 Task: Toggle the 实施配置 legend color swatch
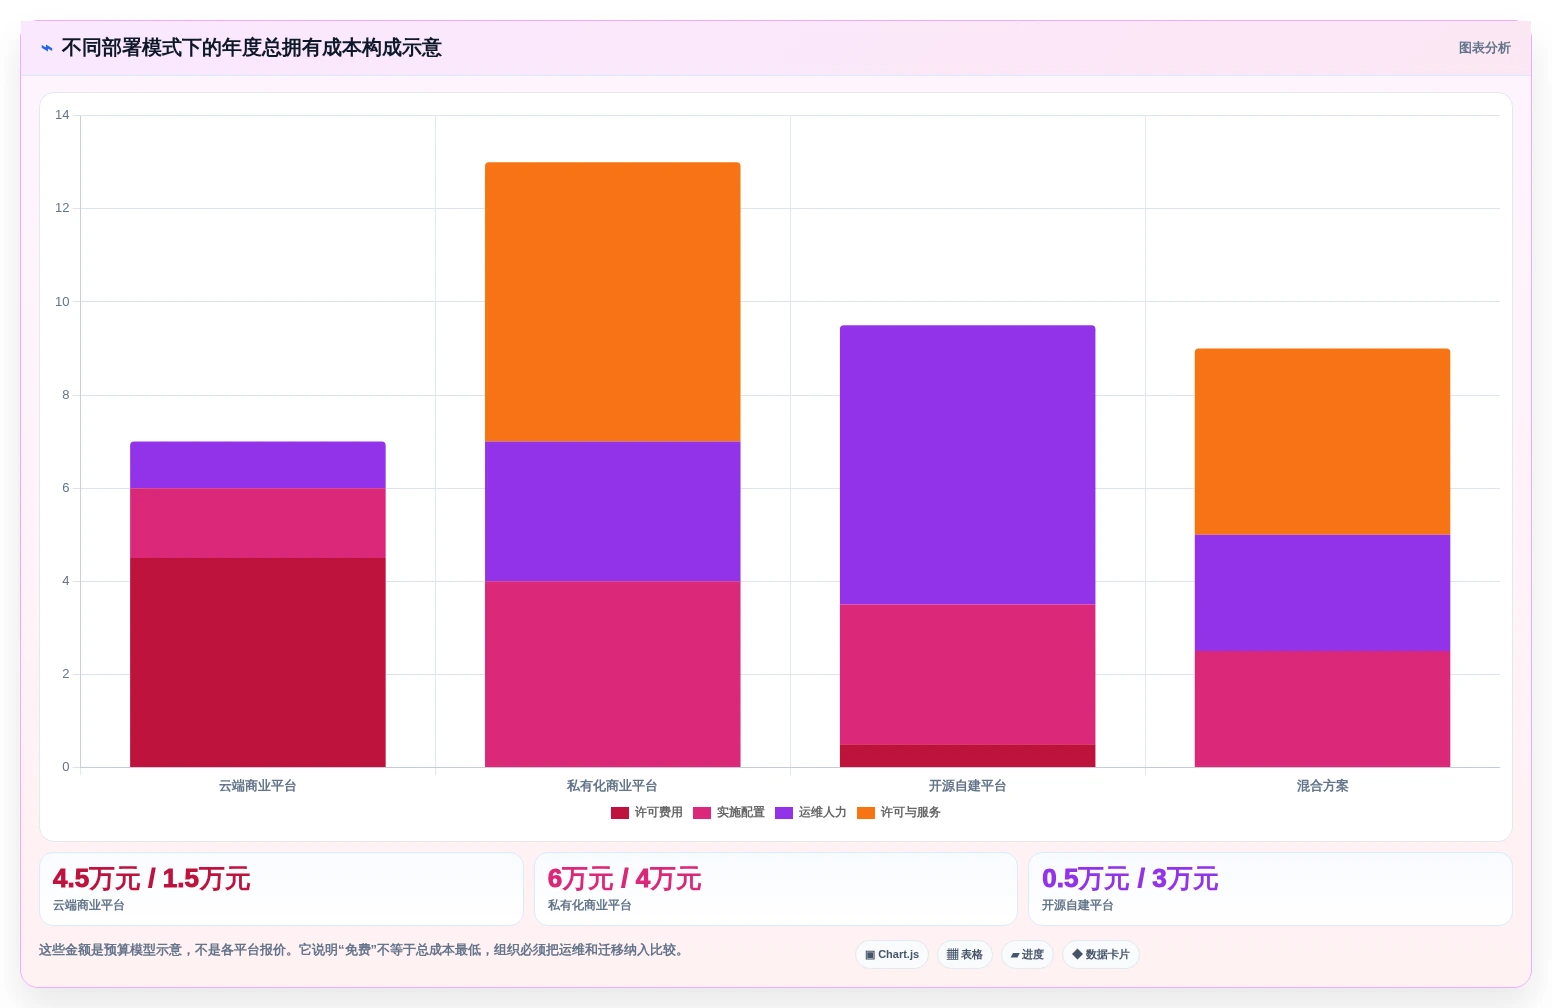click(702, 813)
